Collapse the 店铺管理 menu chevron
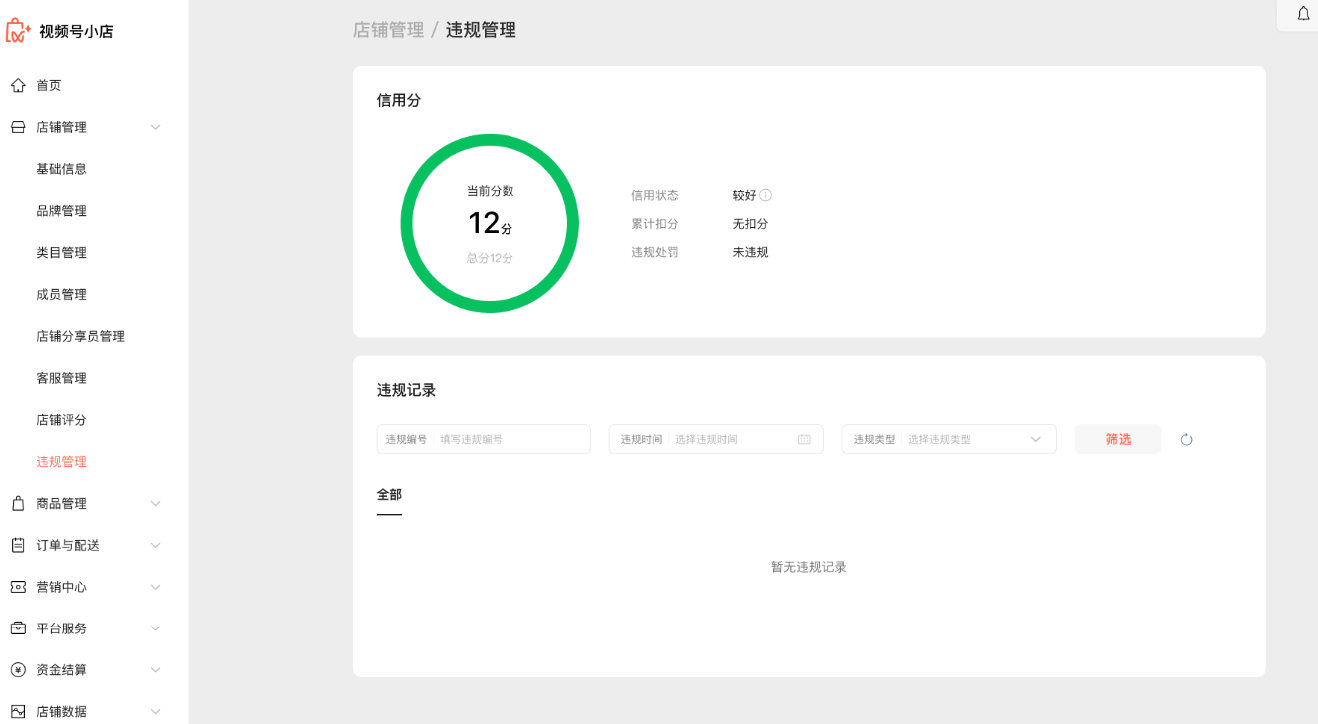The height and width of the screenshot is (724, 1318). coord(155,128)
